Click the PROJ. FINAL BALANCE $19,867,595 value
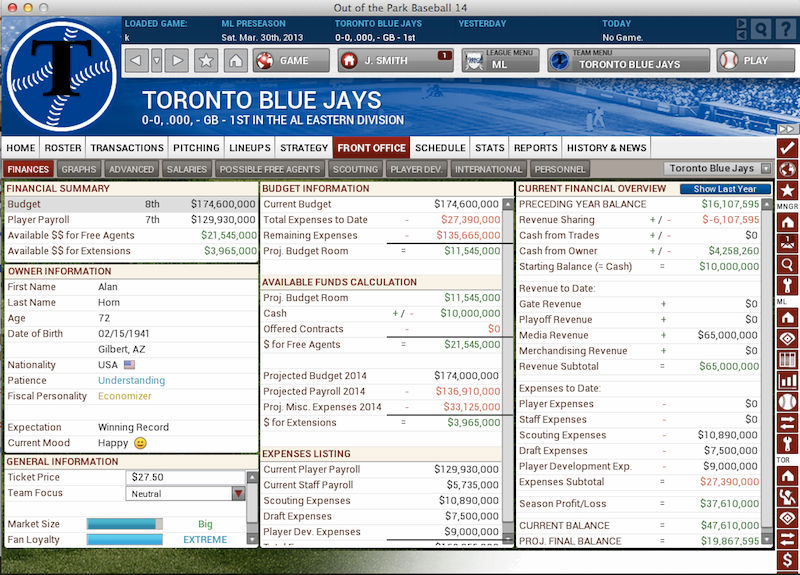800x575 pixels. click(x=730, y=541)
